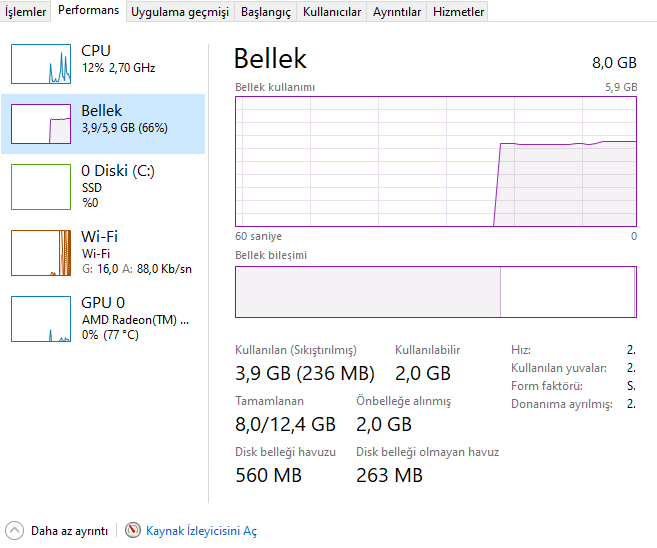The height and width of the screenshot is (548, 657).
Task: Click the Daha az ayrıntı button
Action: 69,531
